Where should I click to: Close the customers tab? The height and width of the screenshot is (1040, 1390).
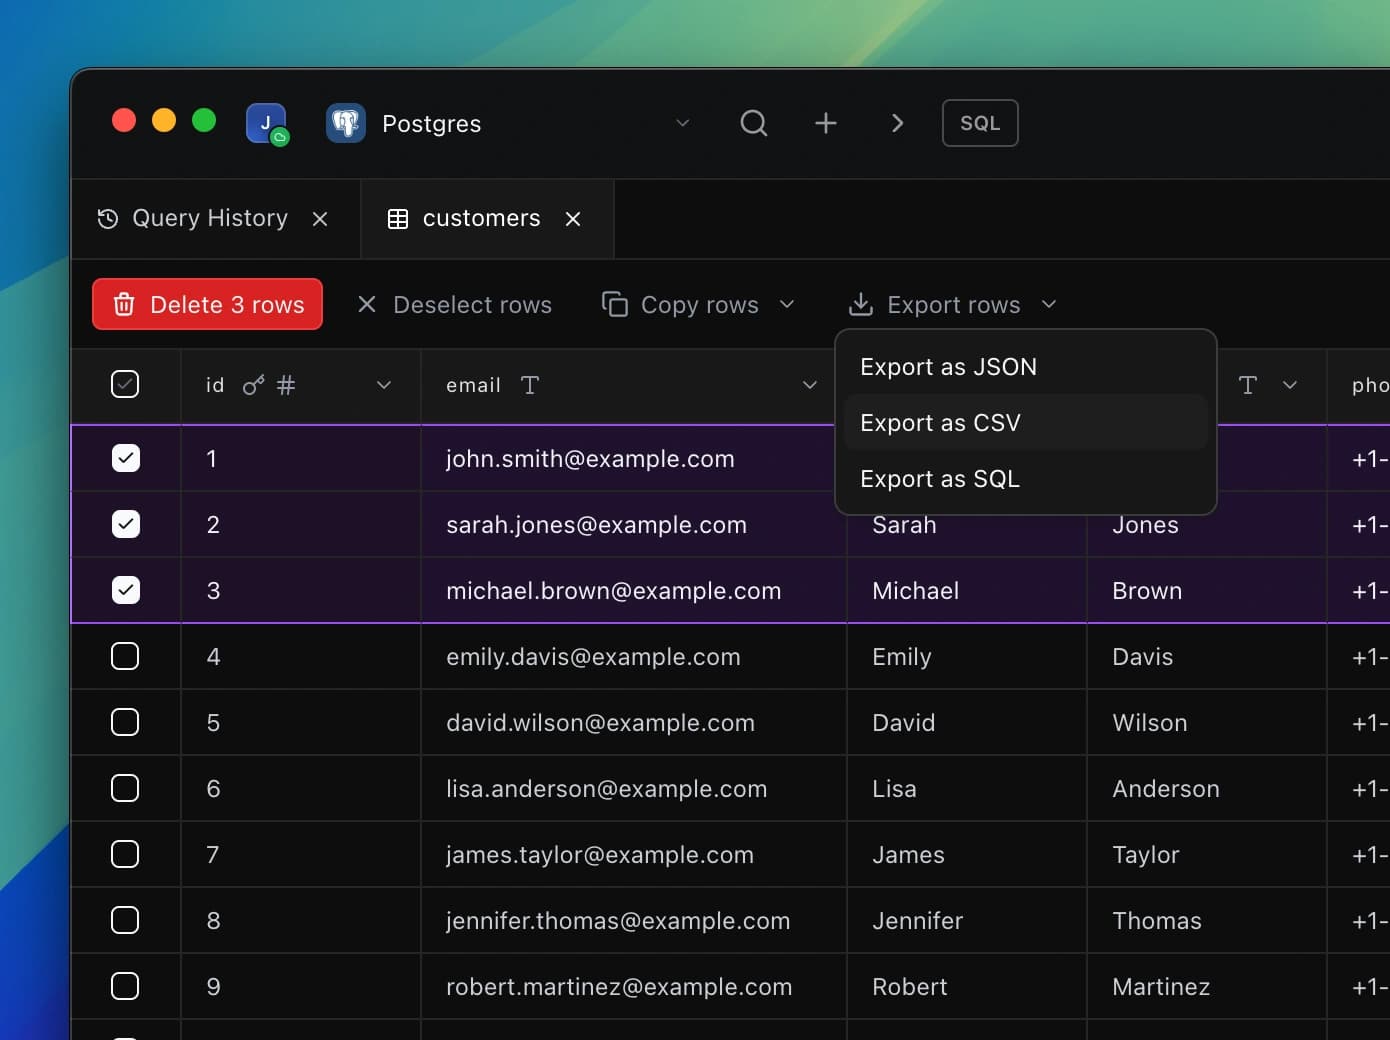pos(573,218)
